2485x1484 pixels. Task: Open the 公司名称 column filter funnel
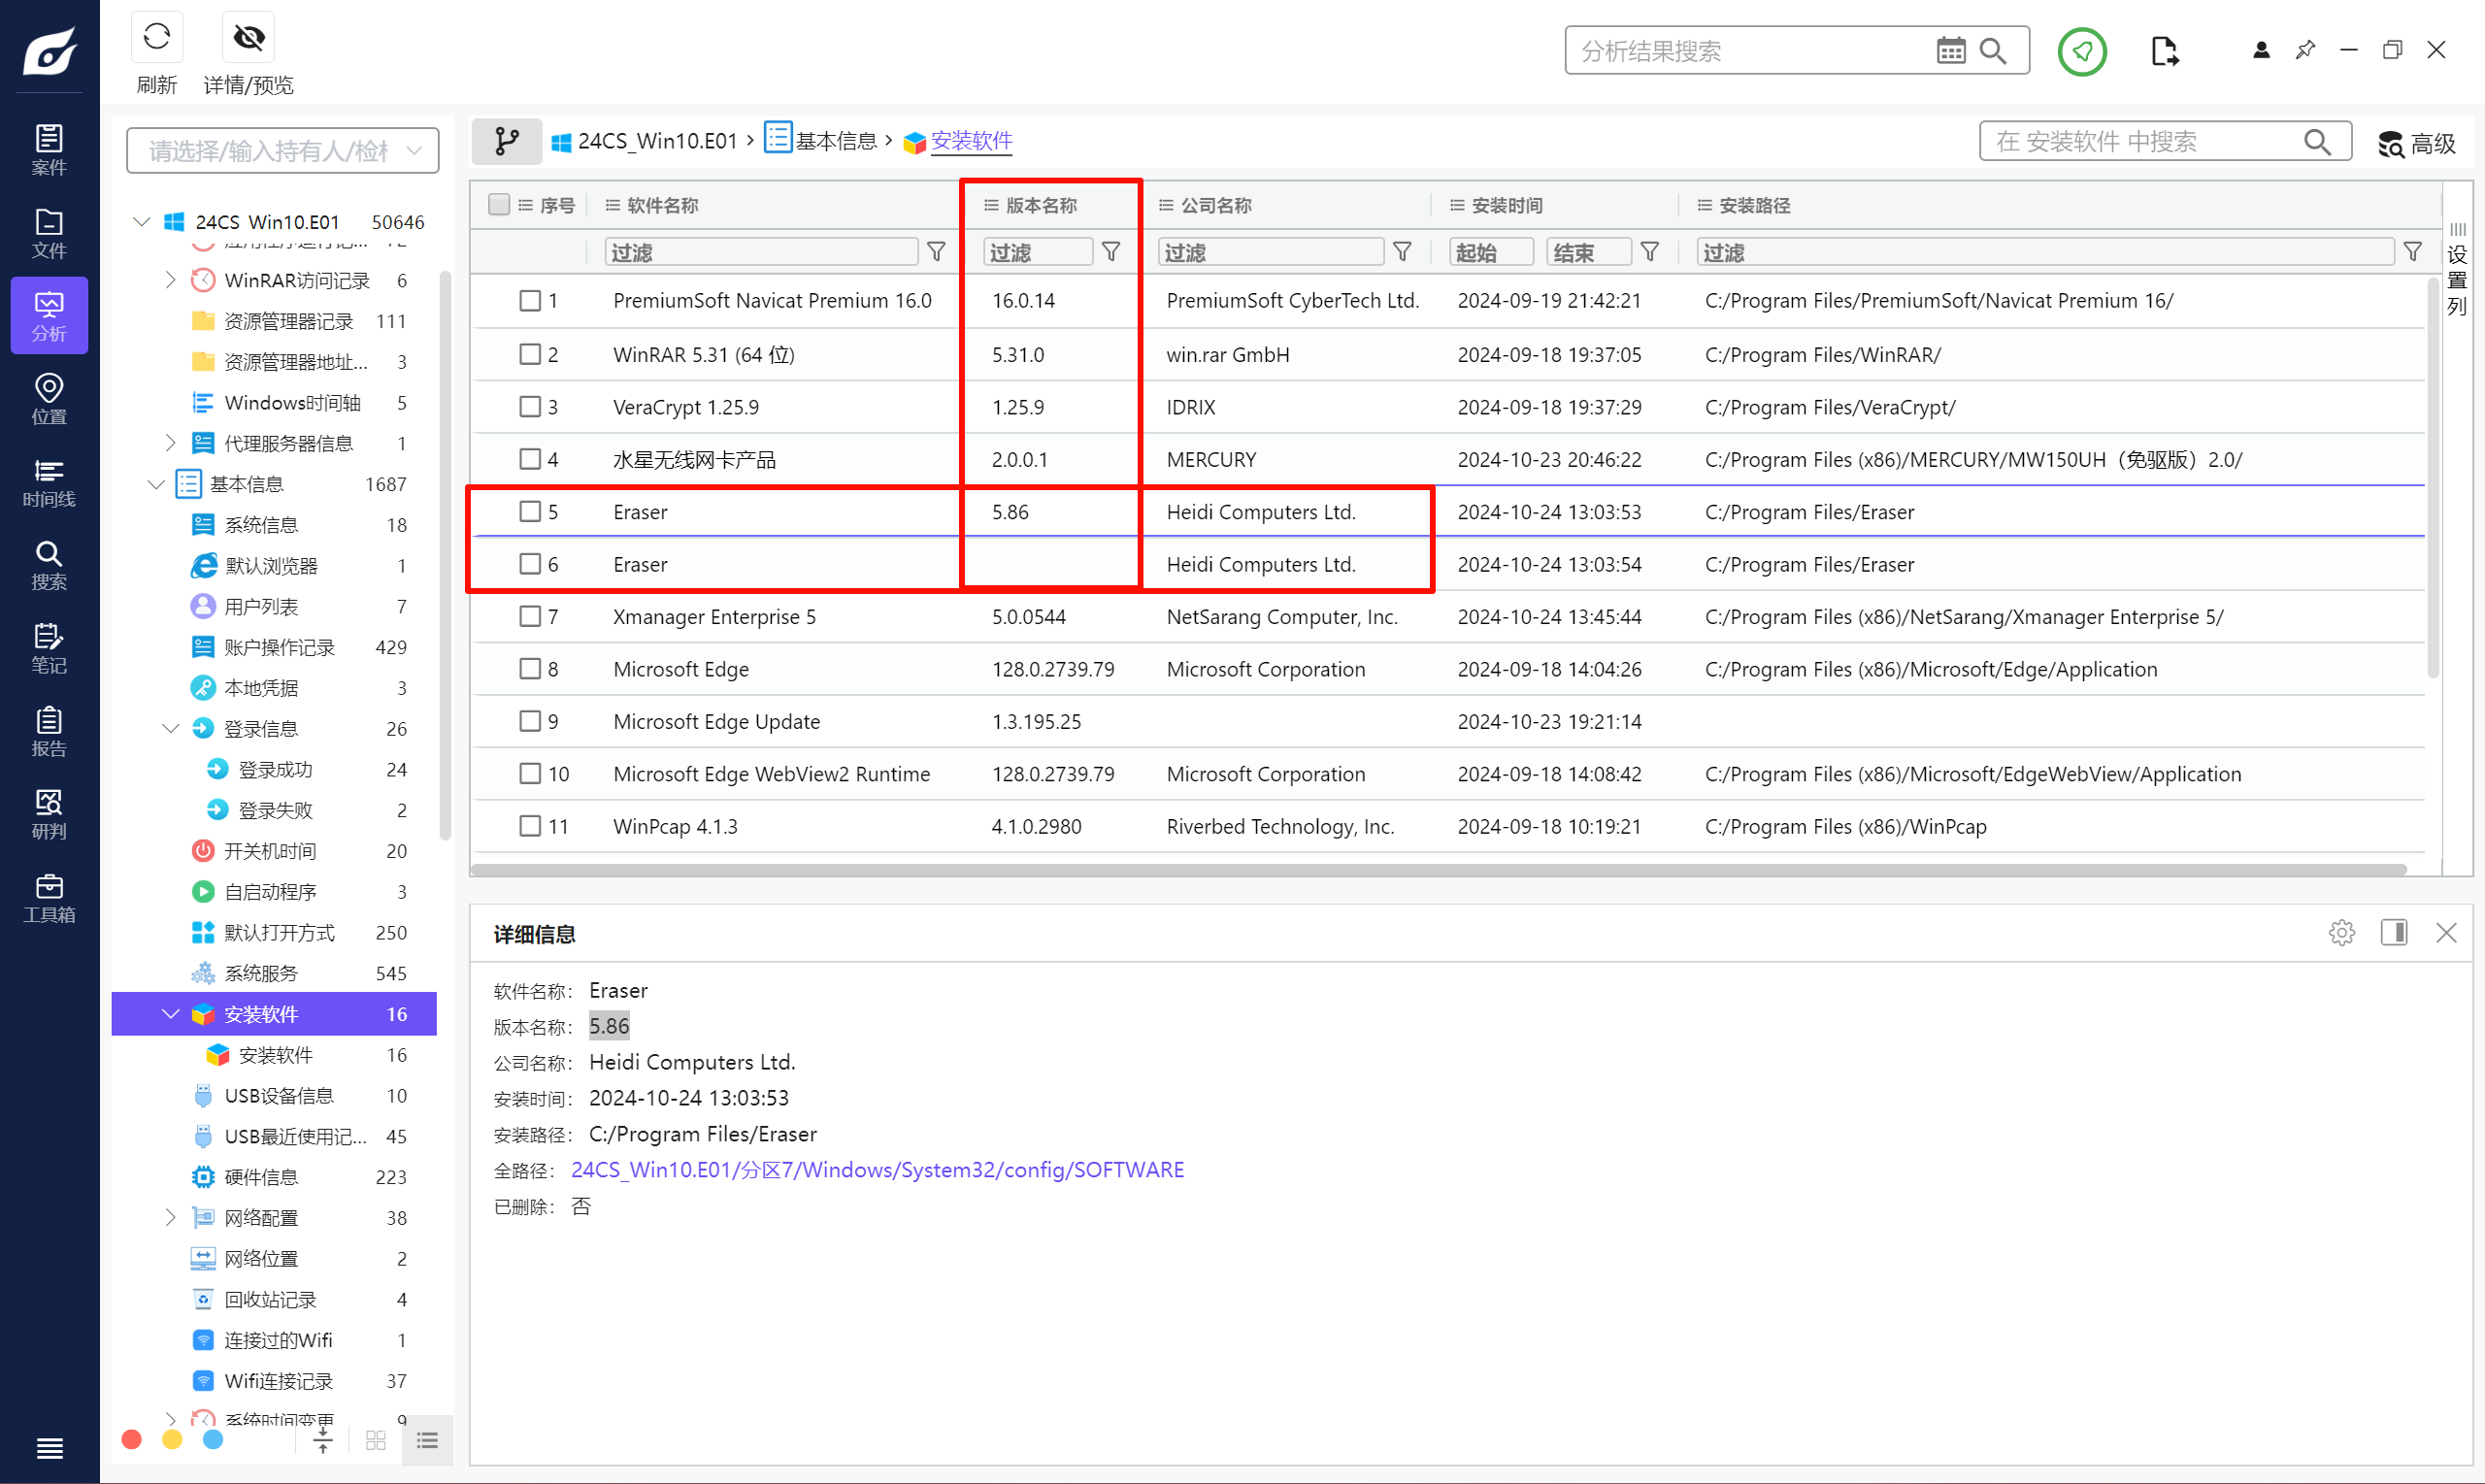click(1402, 252)
